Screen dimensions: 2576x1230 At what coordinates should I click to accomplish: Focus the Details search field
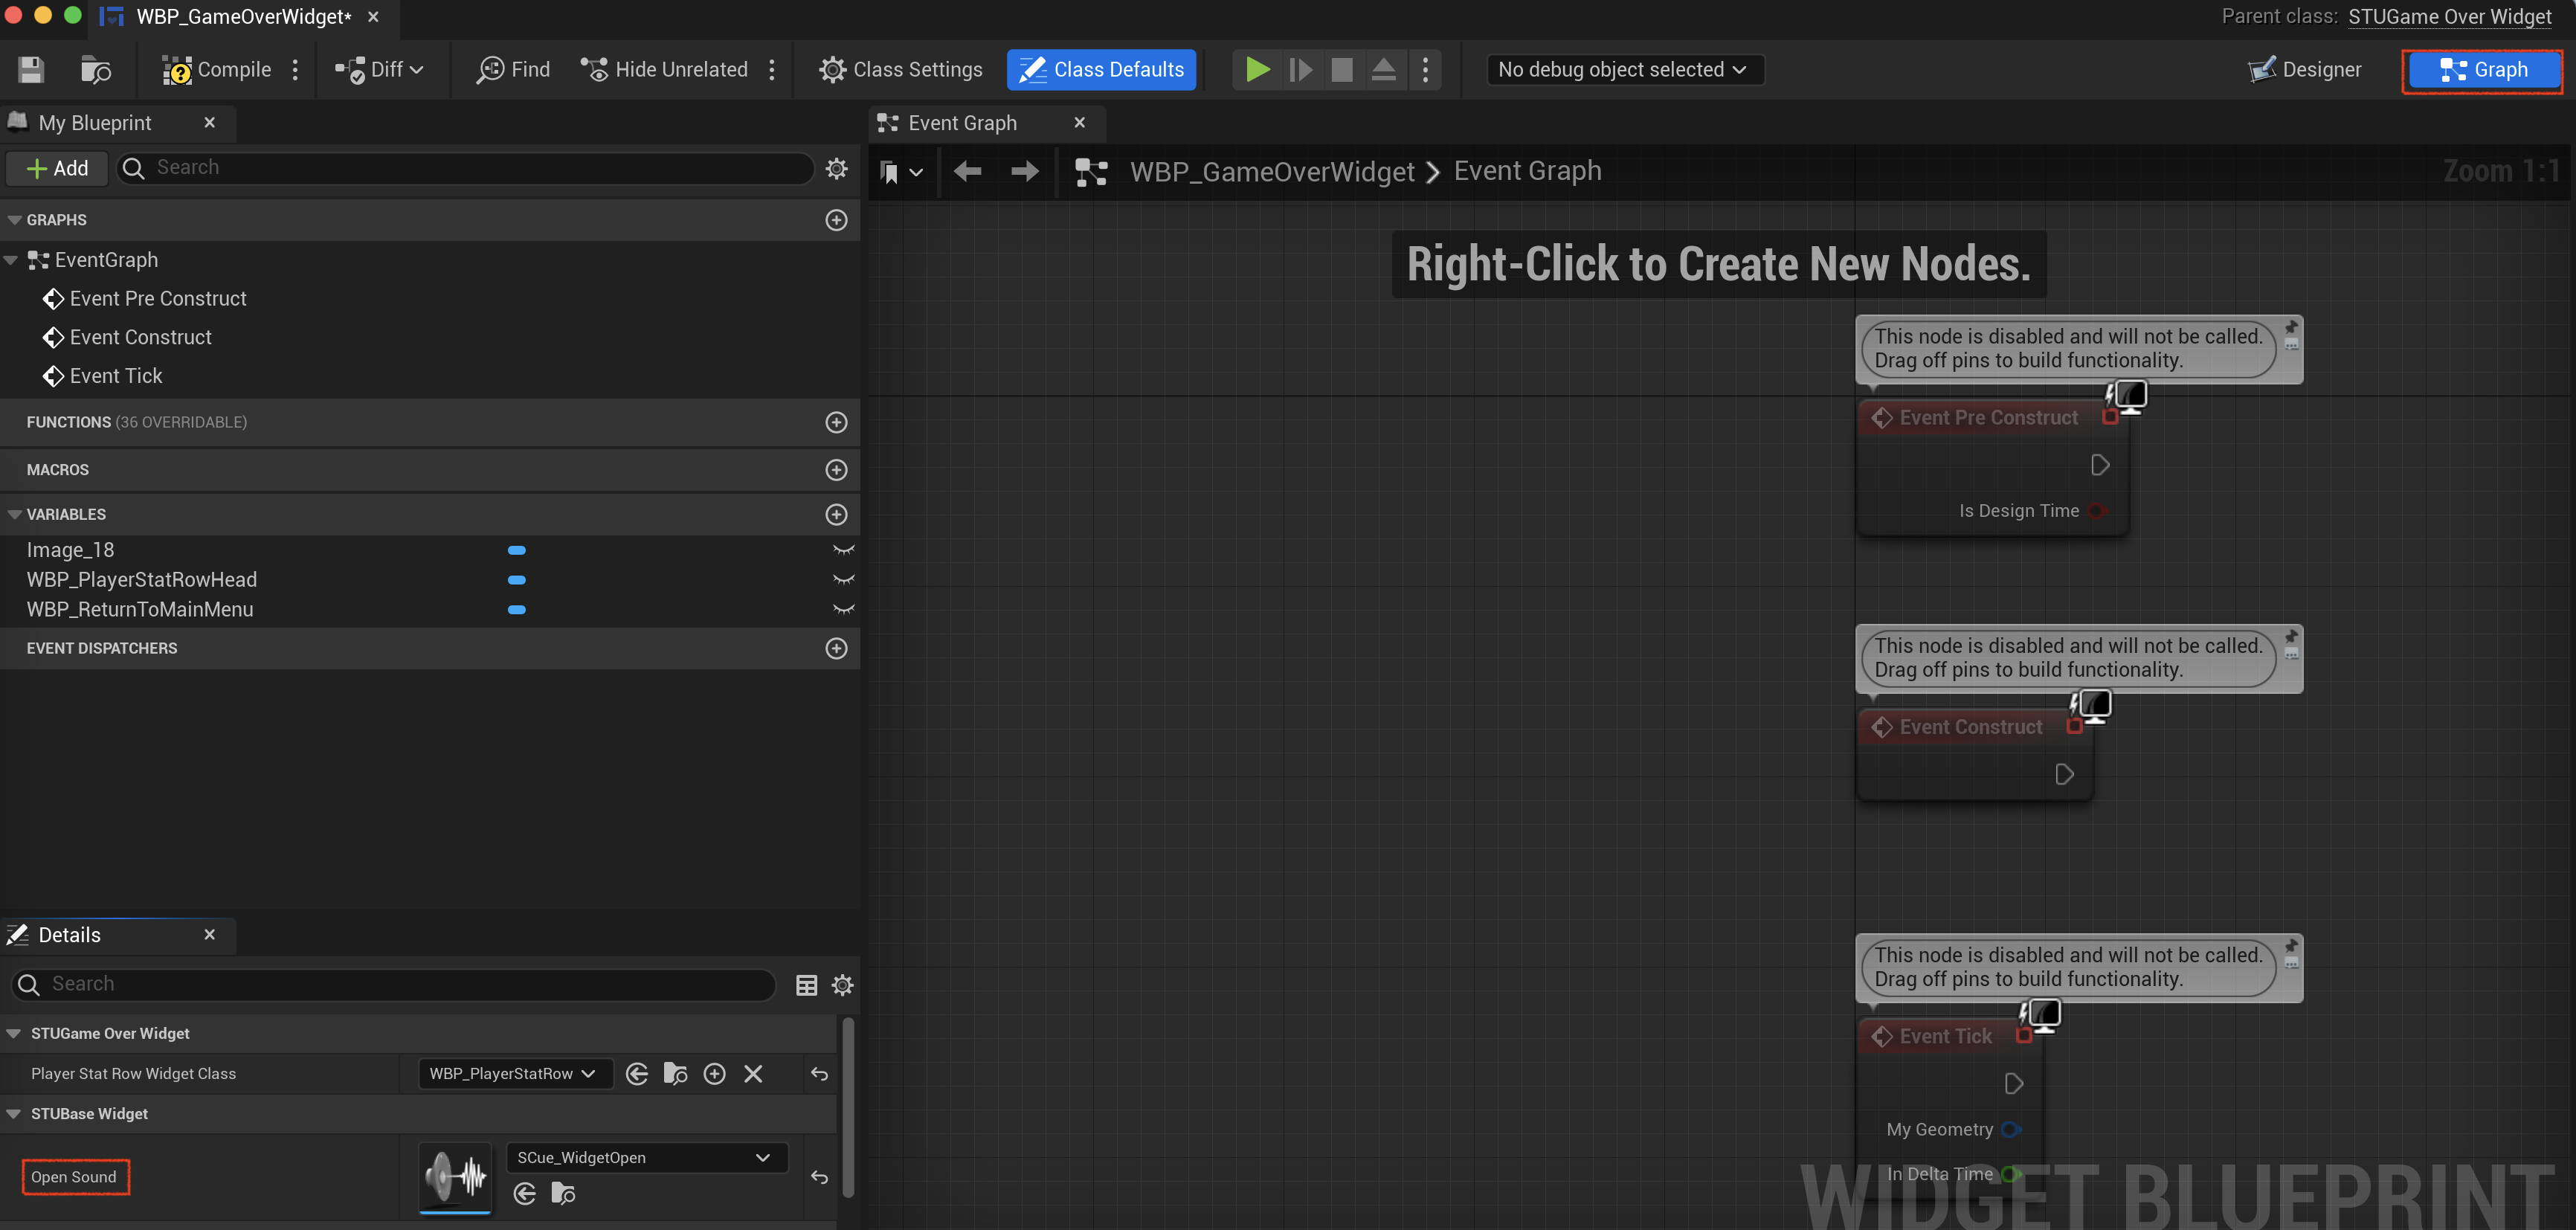click(394, 984)
